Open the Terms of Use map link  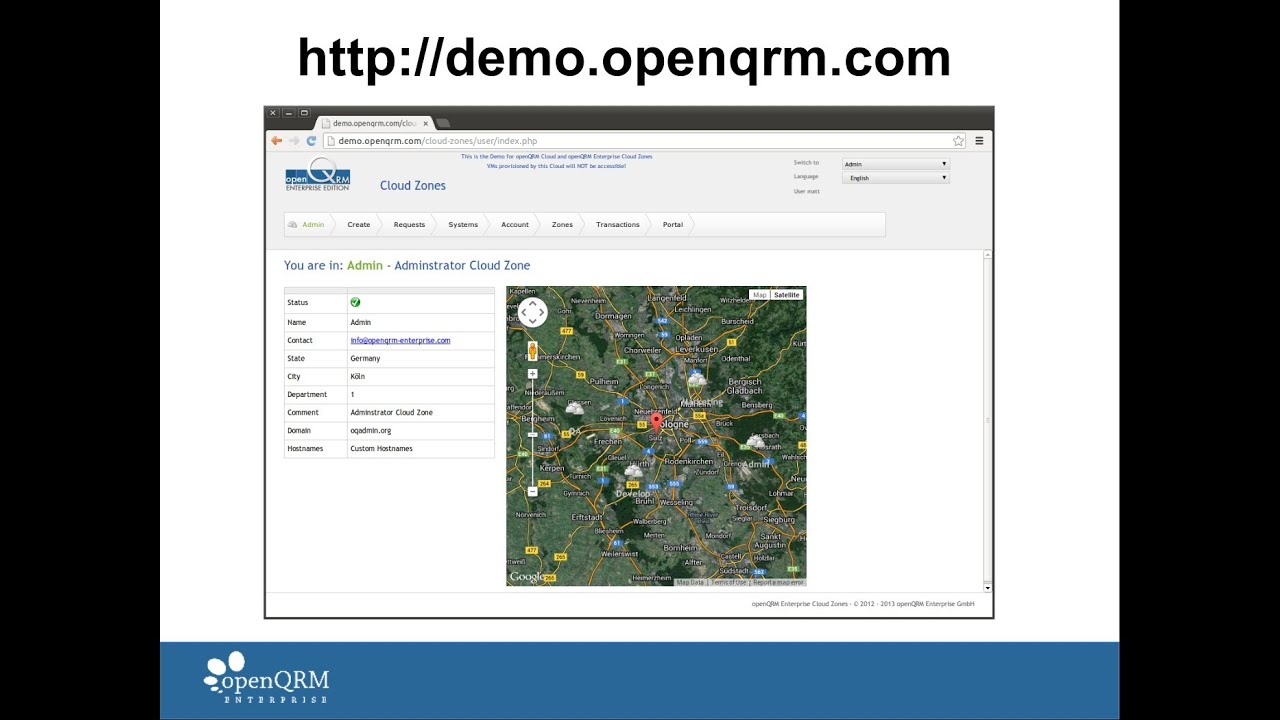pyautogui.click(x=729, y=582)
